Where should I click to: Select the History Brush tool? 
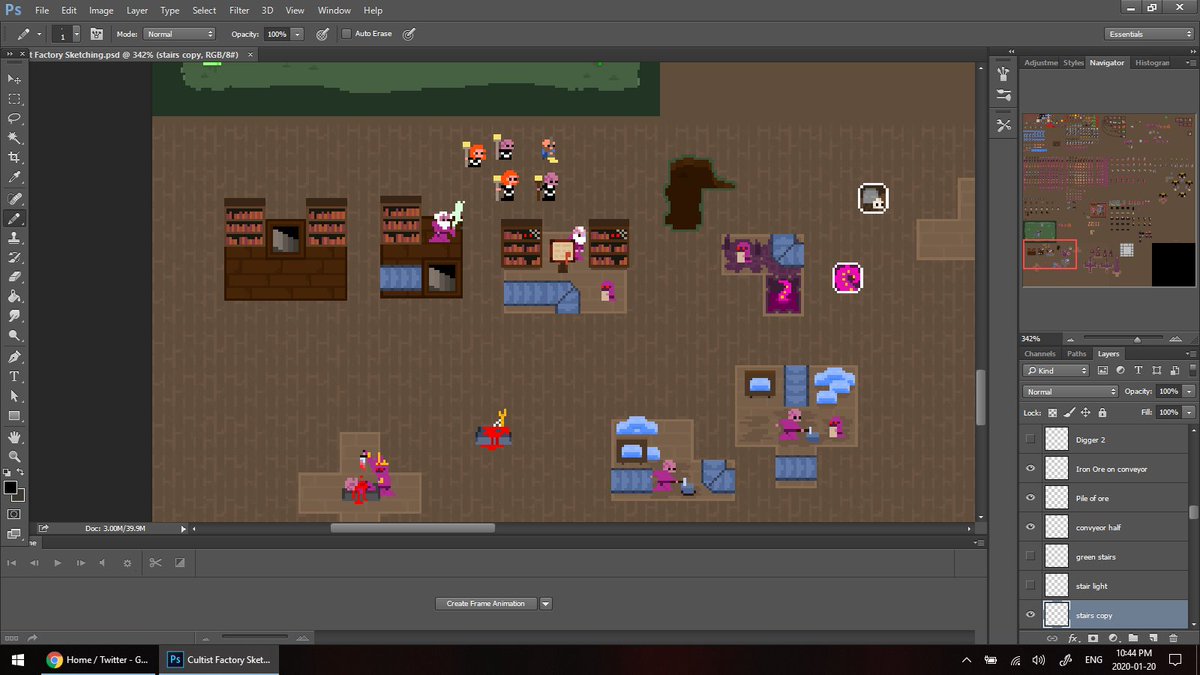click(15, 257)
